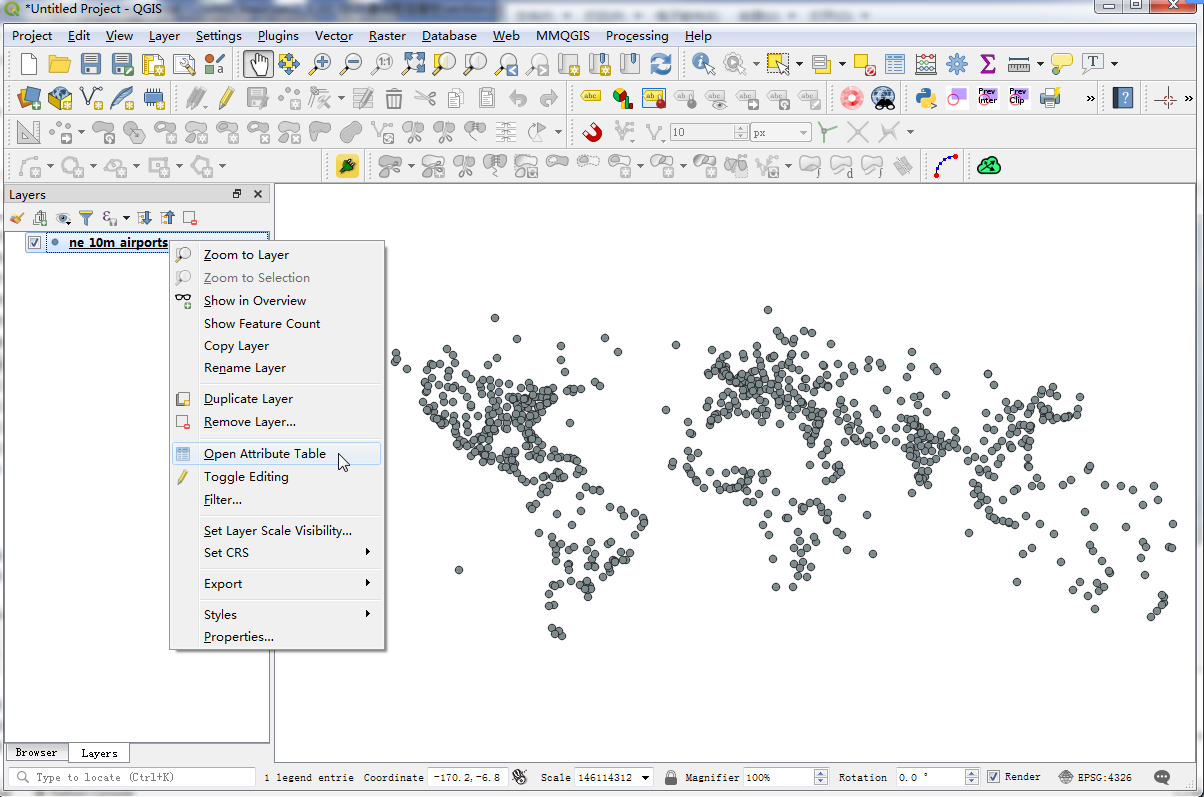Open the Plugins menu
Screen dimensions: 1204x797
278,36
